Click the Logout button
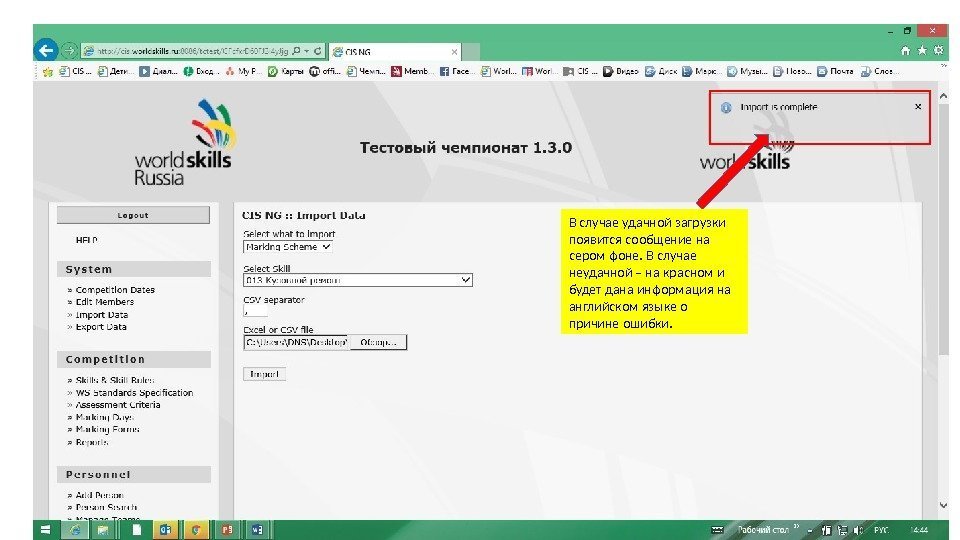The height and width of the screenshot is (540, 960). pos(133,215)
